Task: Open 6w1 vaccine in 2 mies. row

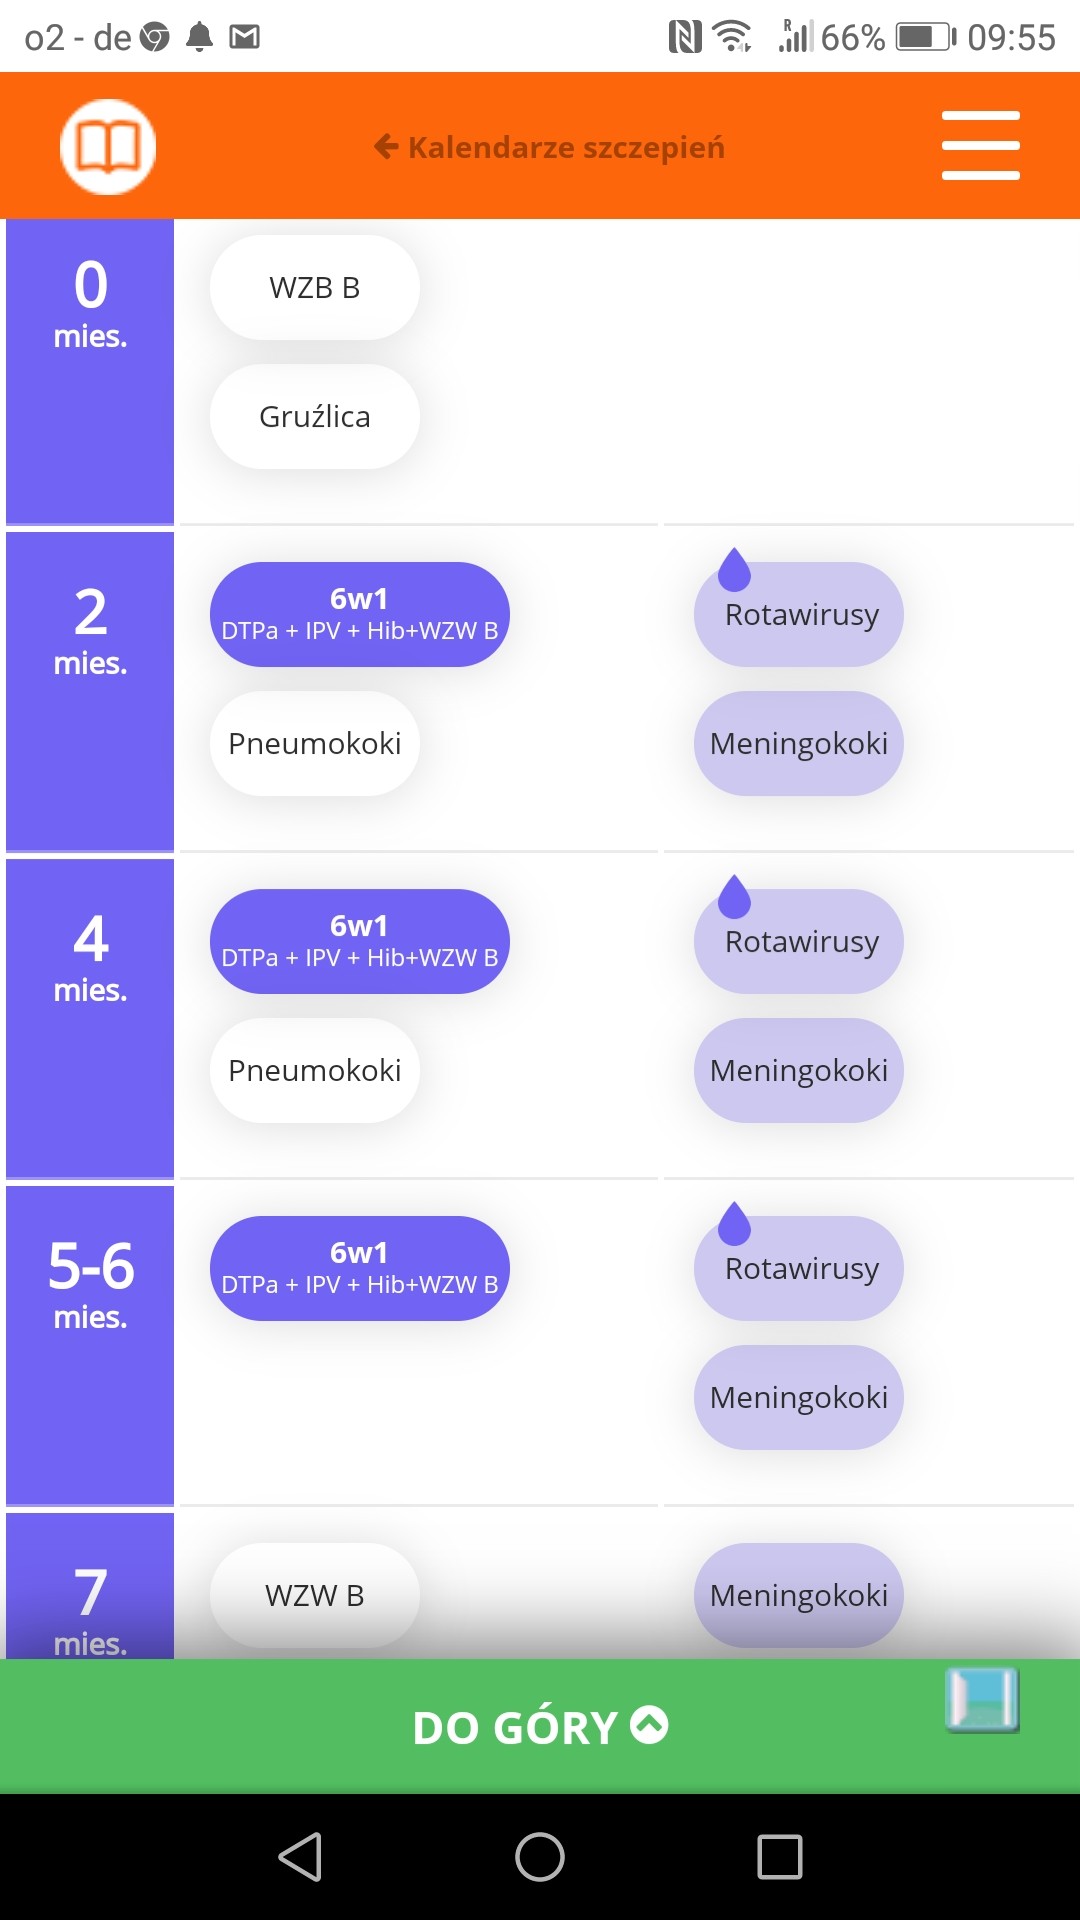Action: (359, 614)
